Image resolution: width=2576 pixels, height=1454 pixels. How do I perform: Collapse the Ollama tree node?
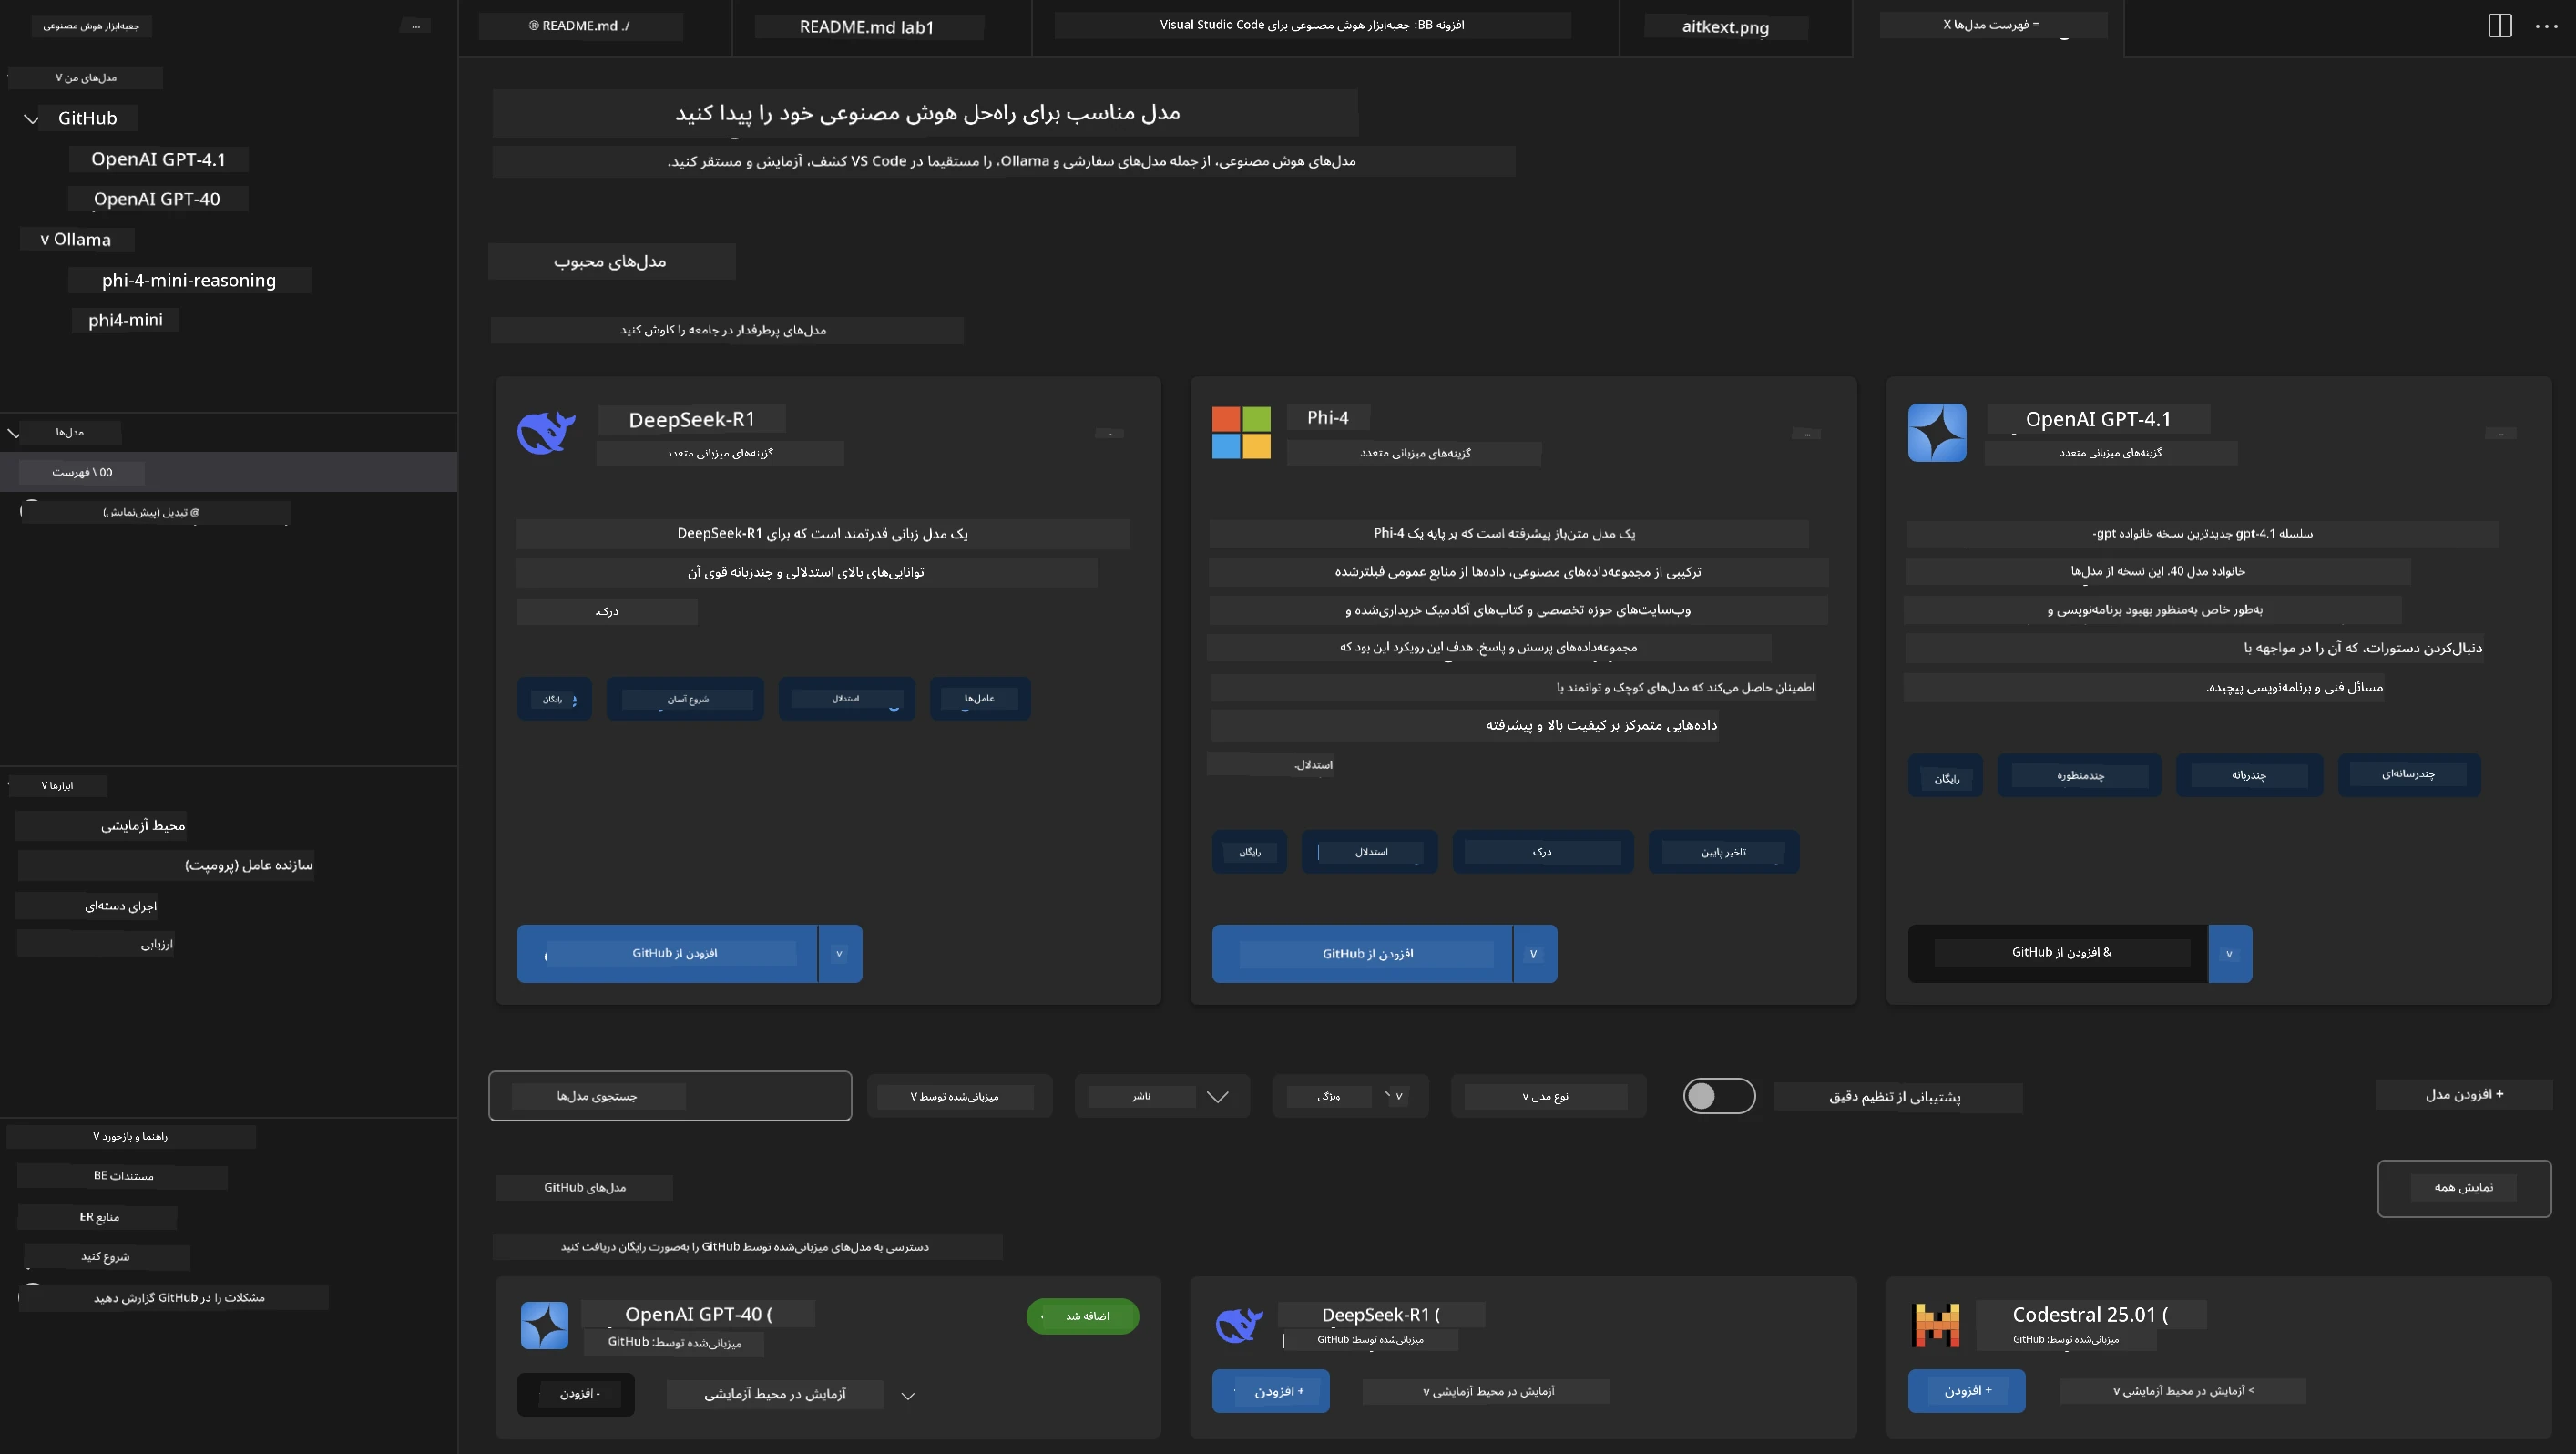click(45, 240)
